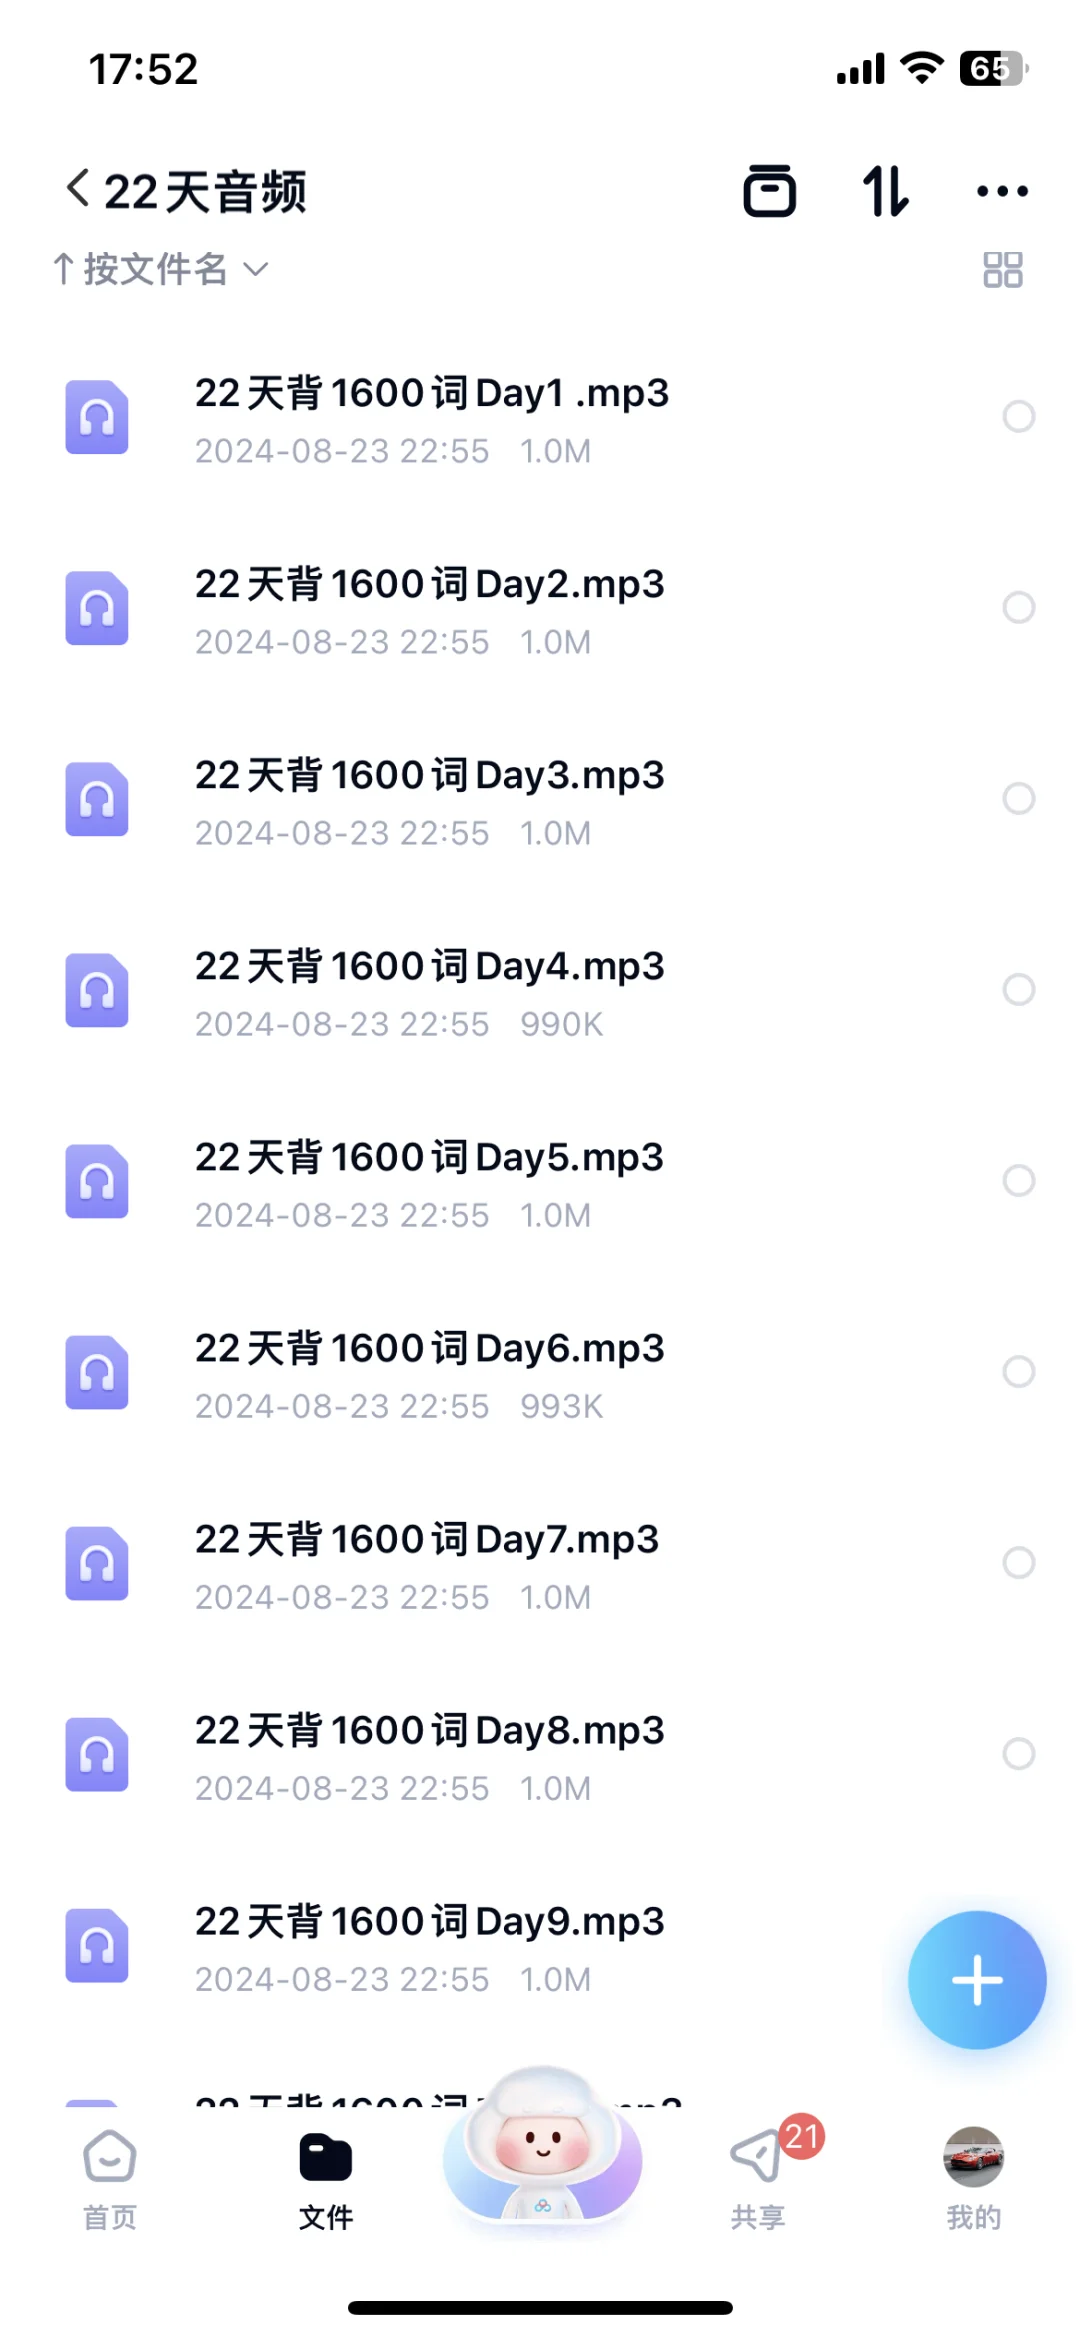Go to the 首页 tab
This screenshot has height=2337, width=1080.
tap(109, 2179)
